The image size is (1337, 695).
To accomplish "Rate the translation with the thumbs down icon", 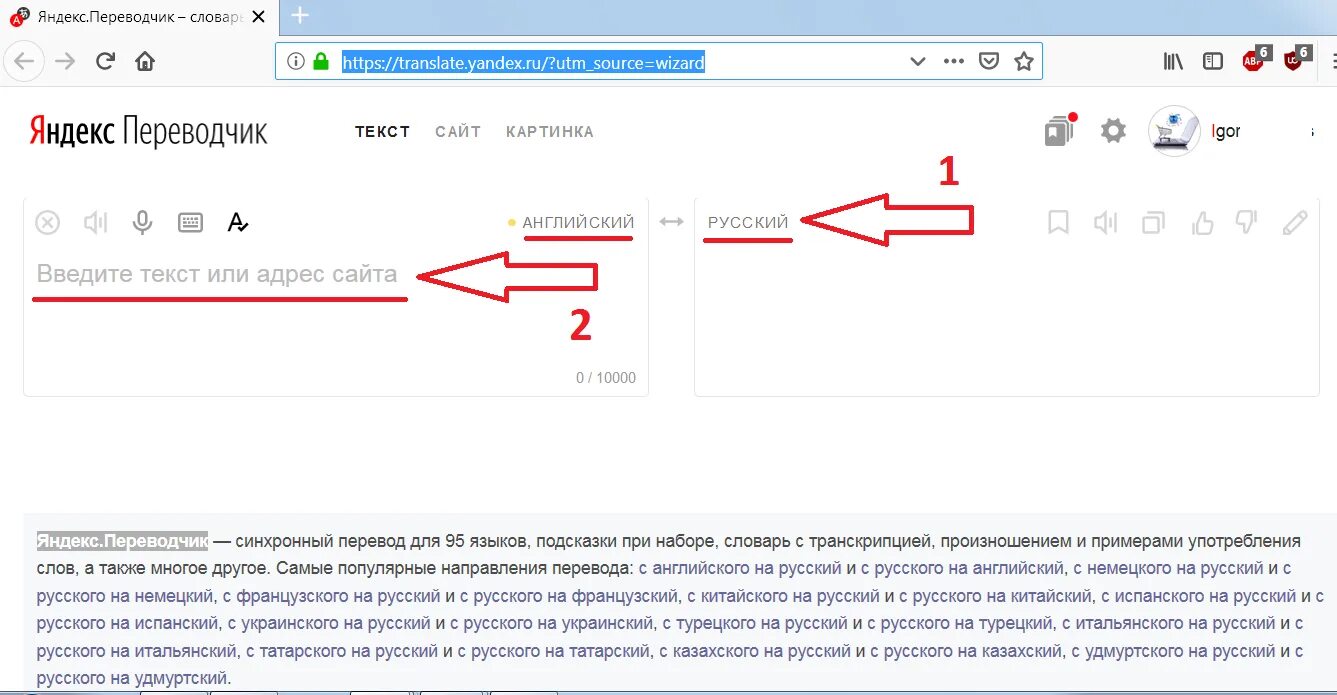I will coord(1246,222).
